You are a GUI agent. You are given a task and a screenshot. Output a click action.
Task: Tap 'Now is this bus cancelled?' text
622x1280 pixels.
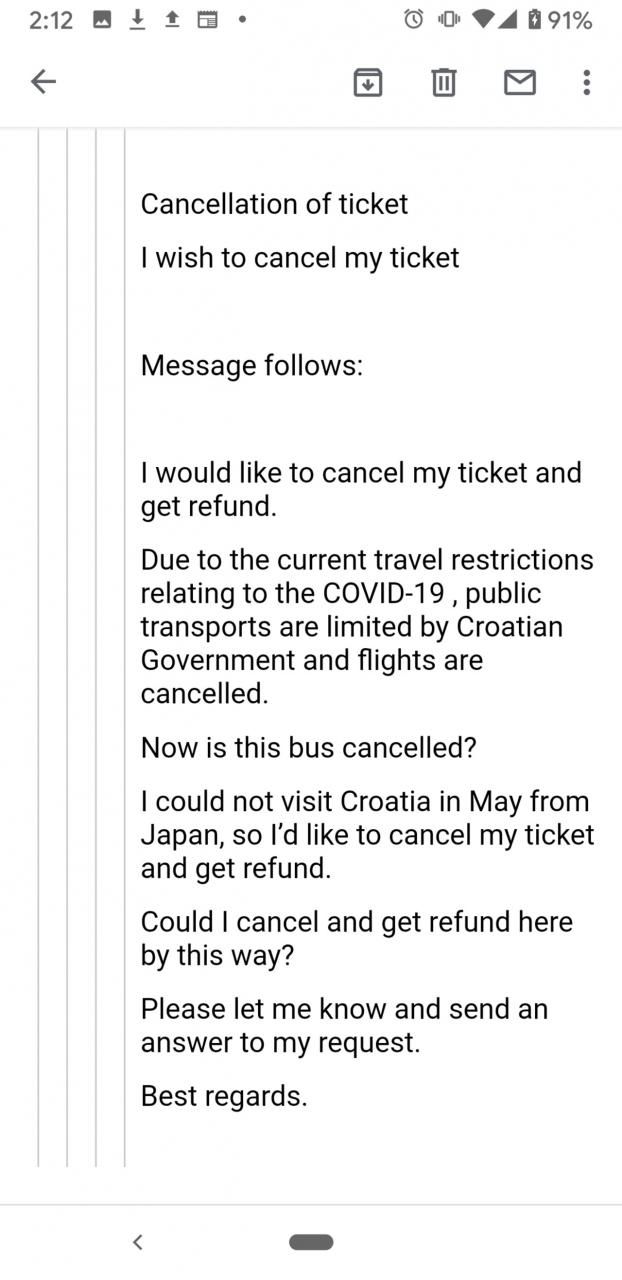click(308, 748)
